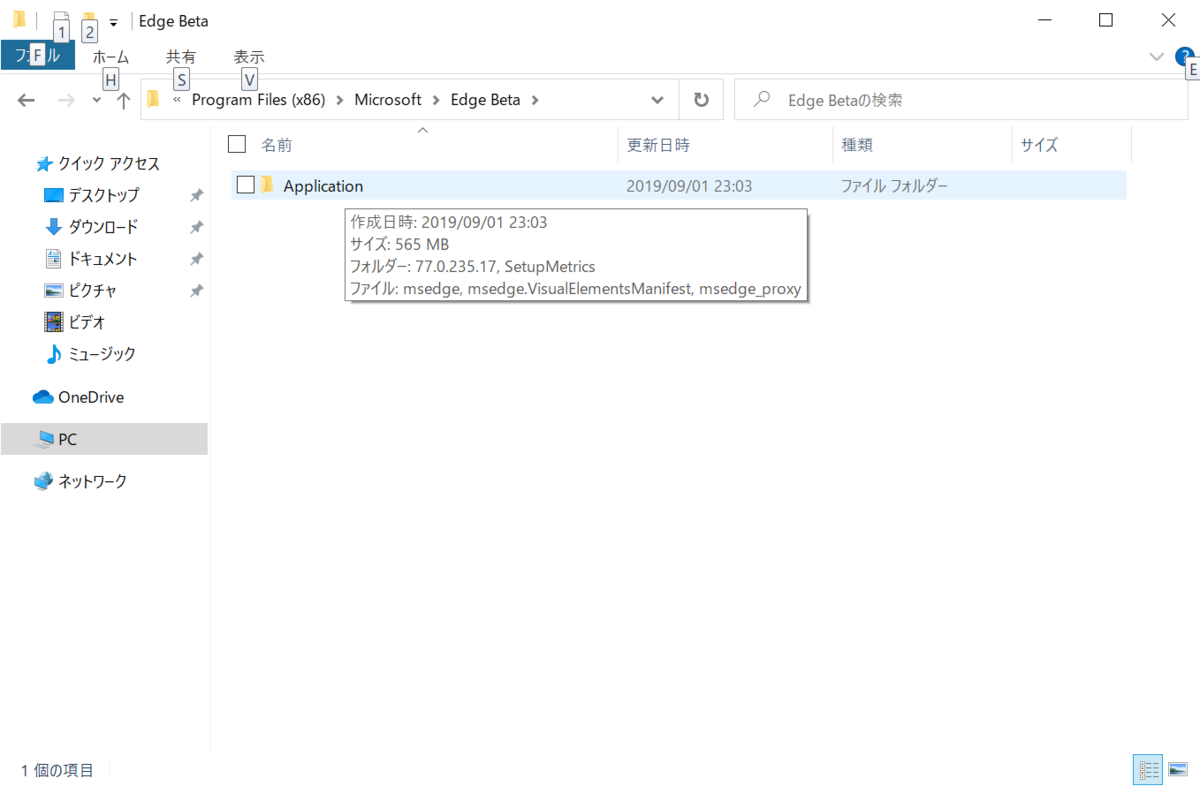Click new folder icon in title bar
The image size is (1200, 786).
(x=89, y=20)
